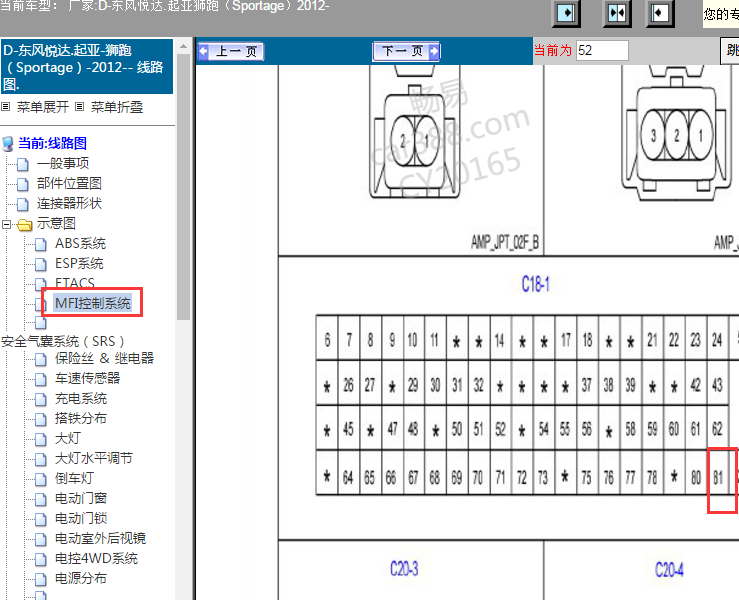Viewport: 739px width, 600px height.
Task: Click the sidebar vertical scrollbar thumb
Action: (183, 187)
